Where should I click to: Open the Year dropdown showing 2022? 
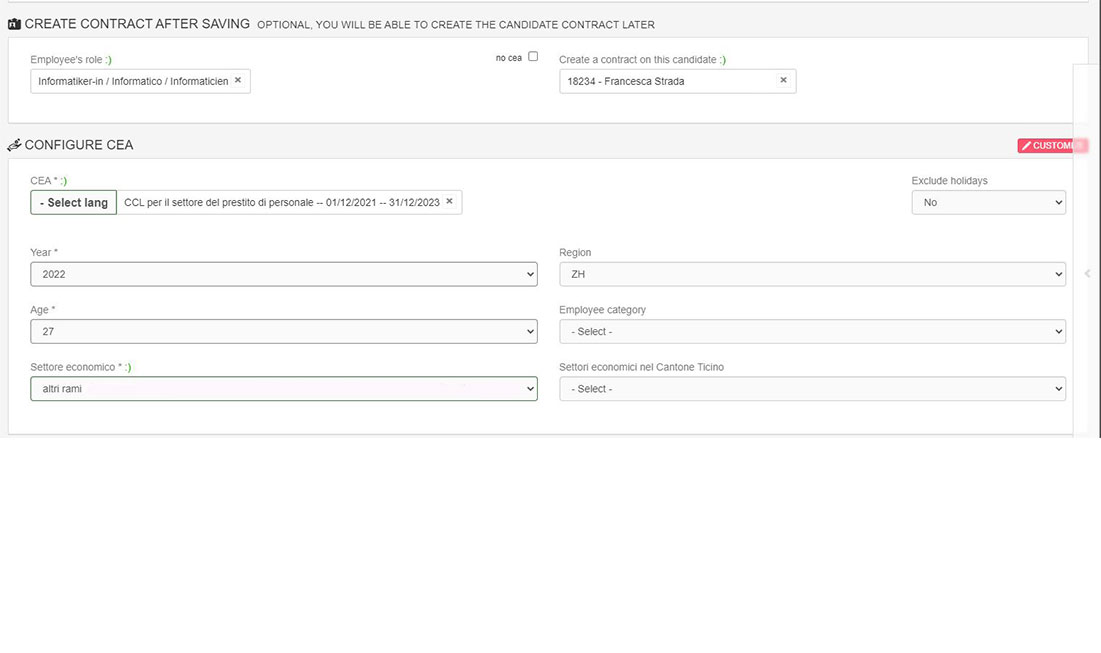point(284,274)
